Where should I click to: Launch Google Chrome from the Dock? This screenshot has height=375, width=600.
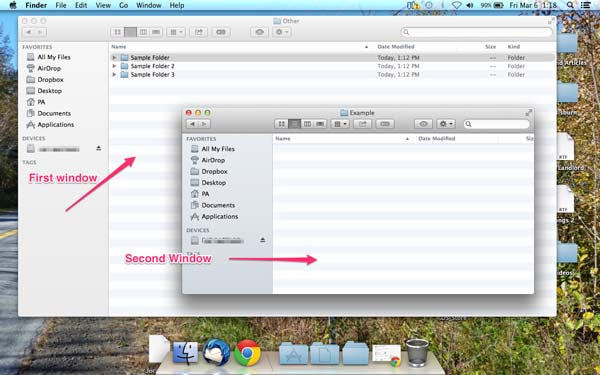pyautogui.click(x=247, y=353)
